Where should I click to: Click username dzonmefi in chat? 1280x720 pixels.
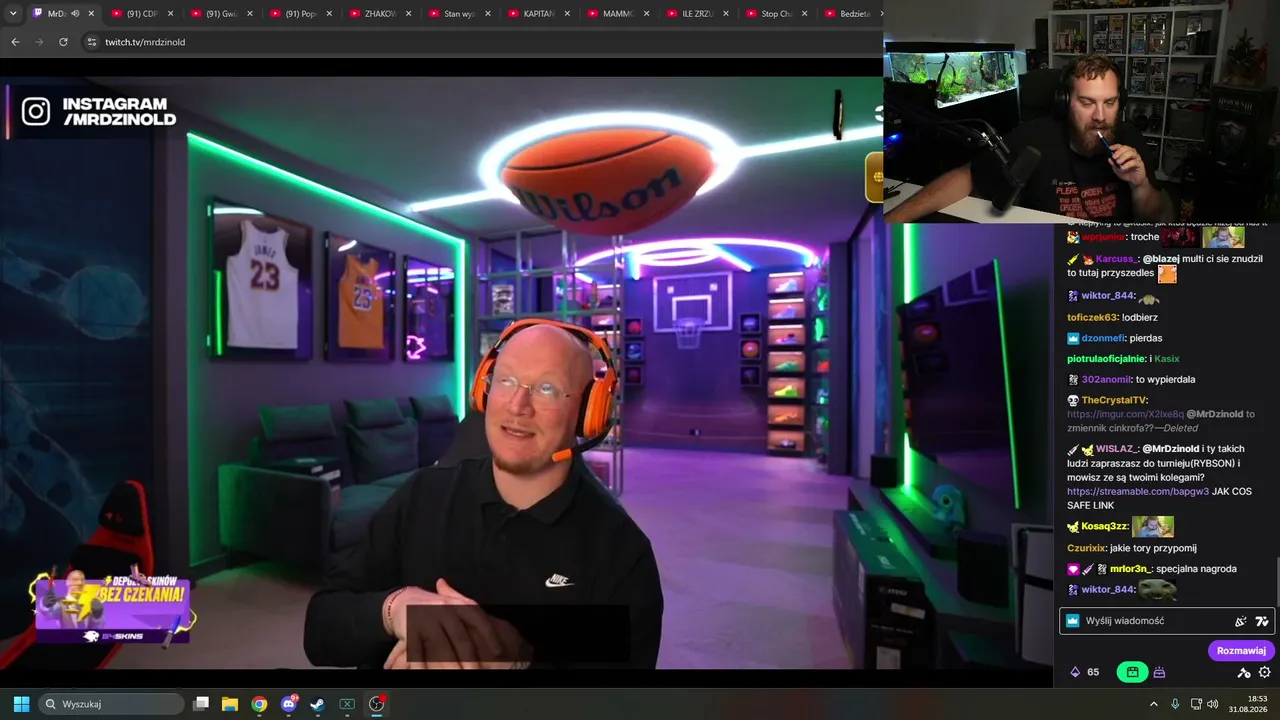1103,338
